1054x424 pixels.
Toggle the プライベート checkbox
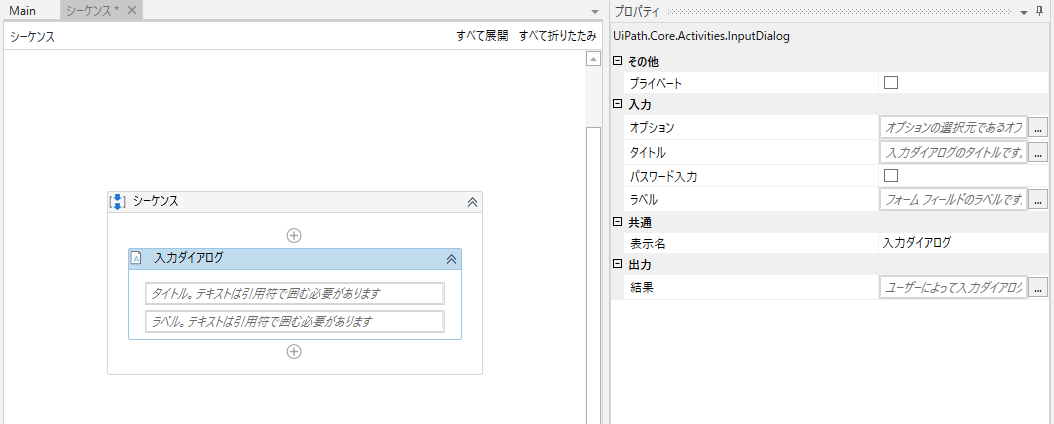pyautogui.click(x=891, y=83)
